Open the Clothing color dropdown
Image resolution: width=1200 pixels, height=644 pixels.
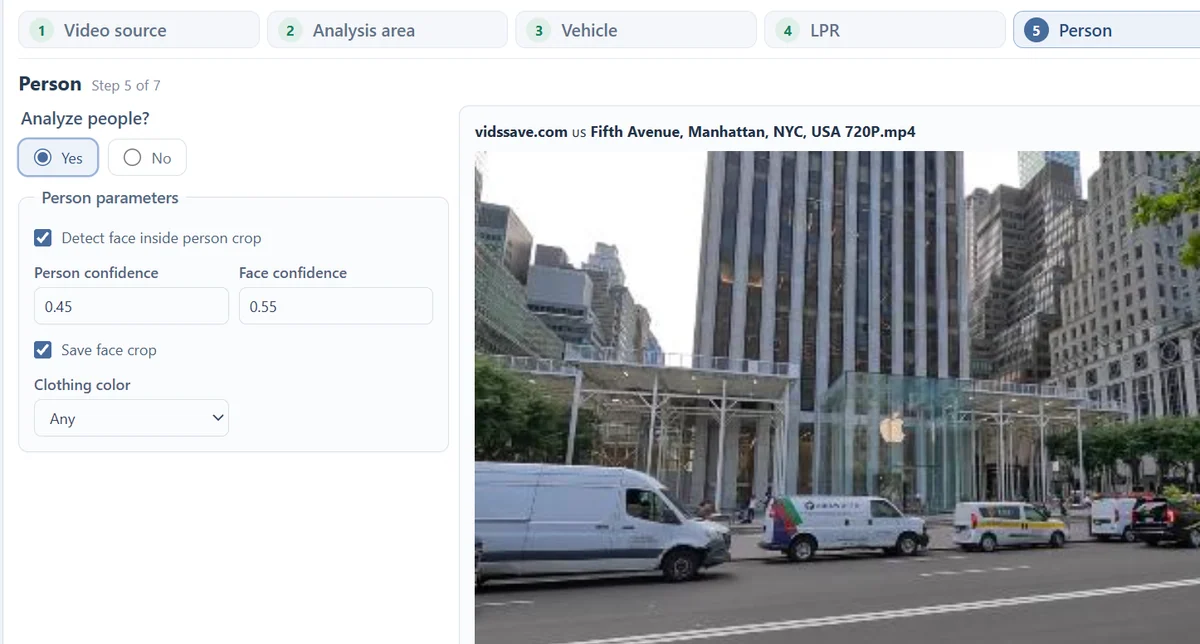pos(131,418)
